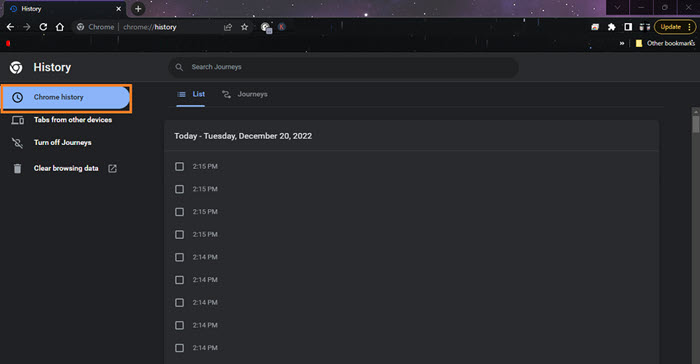Image resolution: width=700 pixels, height=364 pixels.
Task: Select the History browser tab
Action: tap(65, 8)
